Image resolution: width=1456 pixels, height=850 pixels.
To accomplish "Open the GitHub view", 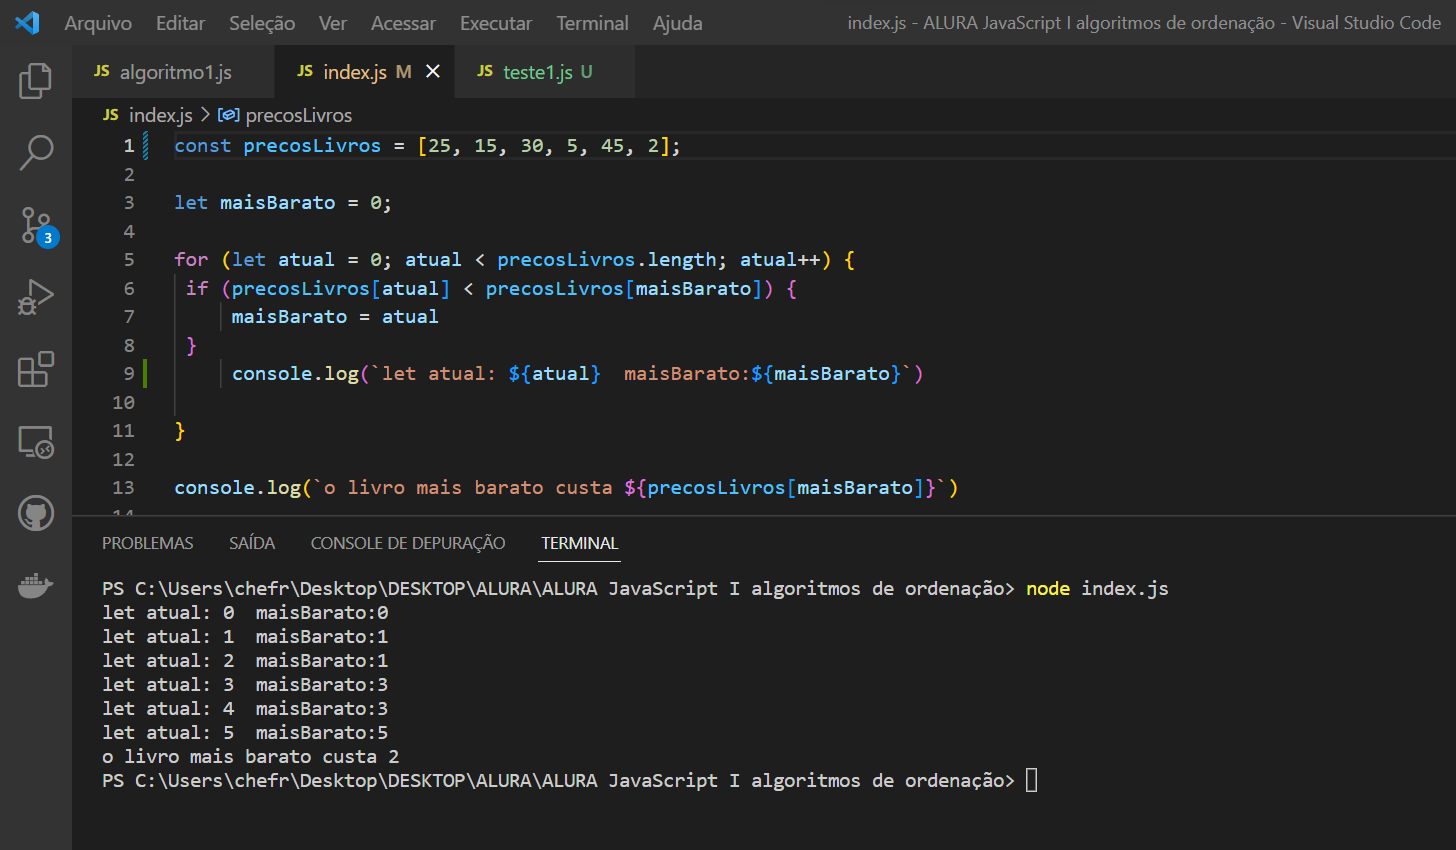I will [x=36, y=514].
